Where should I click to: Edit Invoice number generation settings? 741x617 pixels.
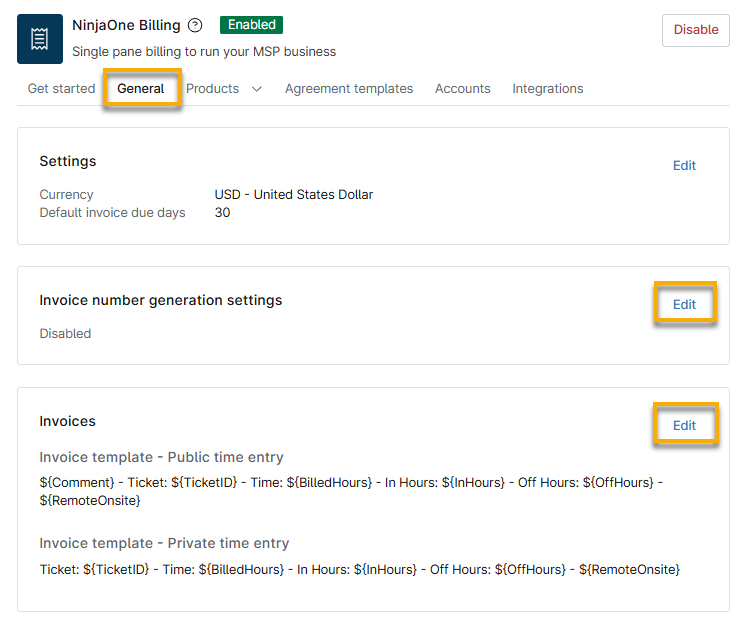click(684, 304)
